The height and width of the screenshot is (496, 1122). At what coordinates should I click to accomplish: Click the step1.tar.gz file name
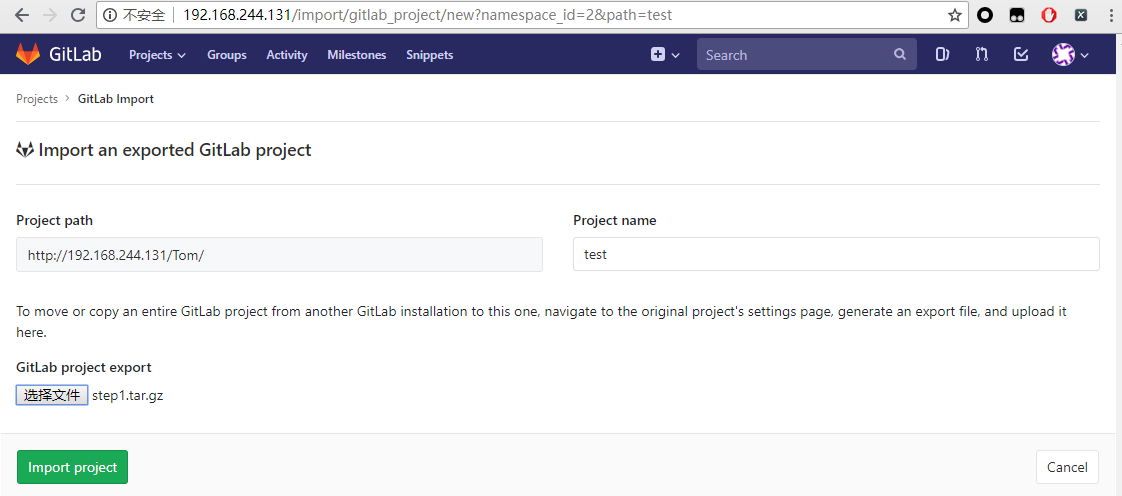[x=127, y=395]
